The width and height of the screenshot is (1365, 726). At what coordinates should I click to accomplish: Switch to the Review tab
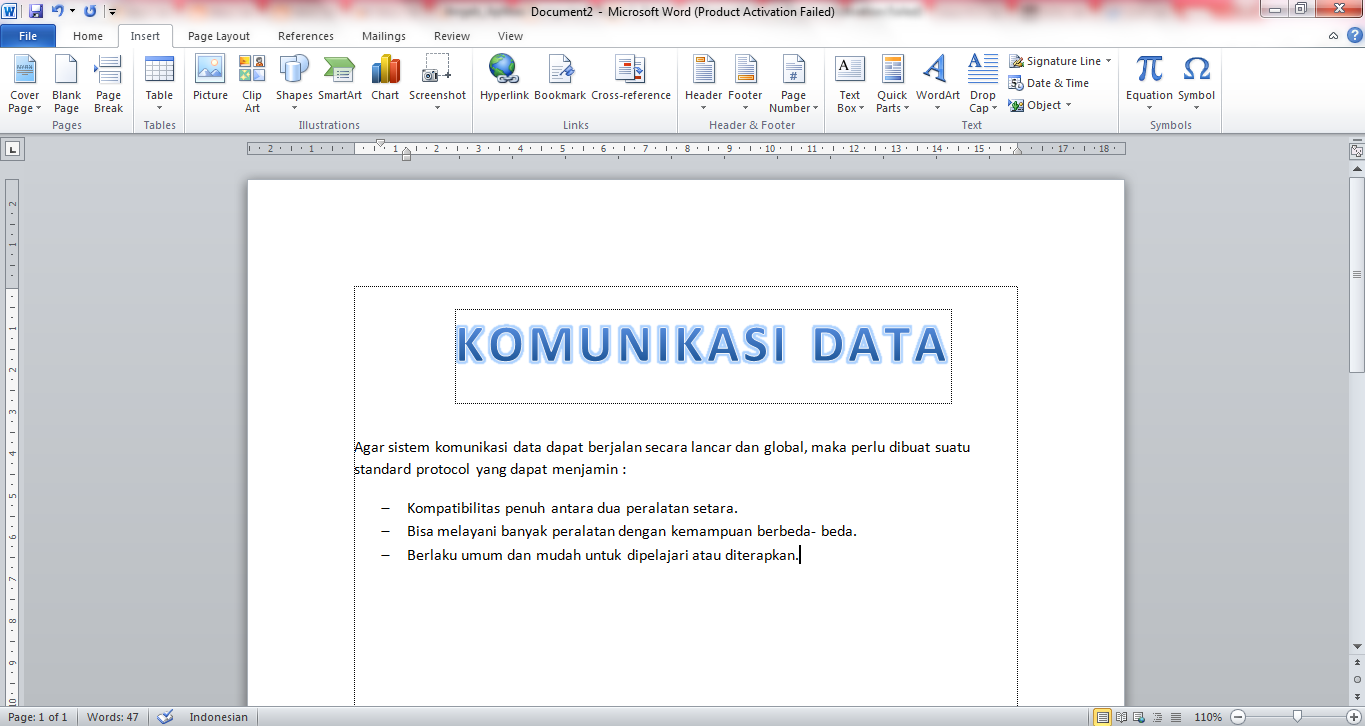(x=452, y=36)
